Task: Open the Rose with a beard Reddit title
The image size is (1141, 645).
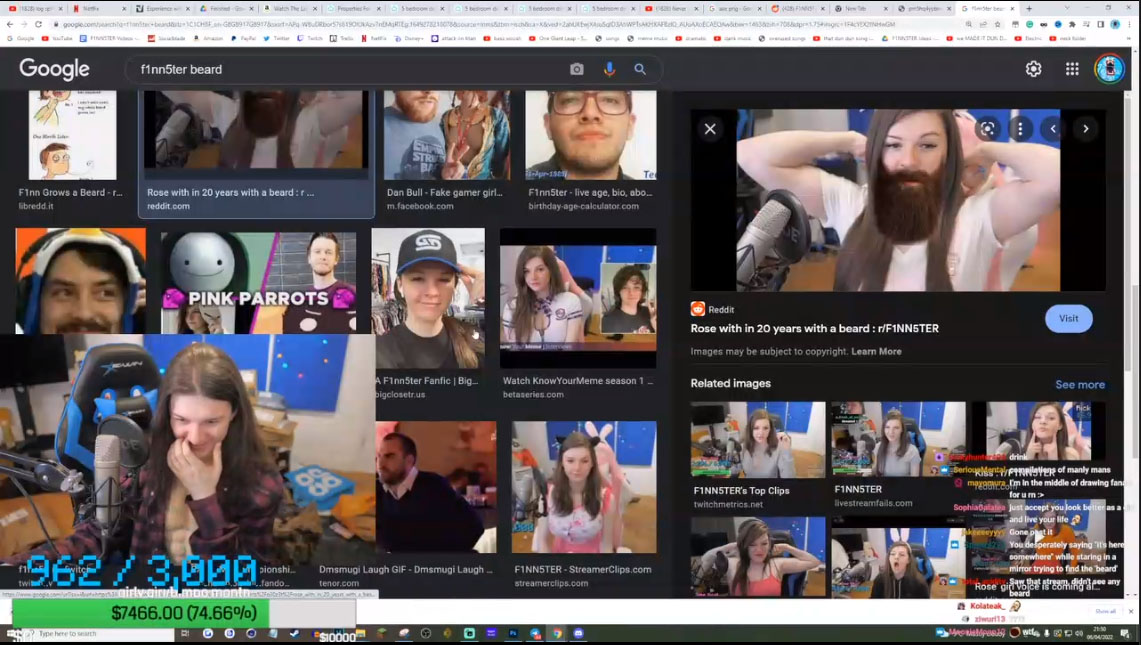Action: pos(814,328)
